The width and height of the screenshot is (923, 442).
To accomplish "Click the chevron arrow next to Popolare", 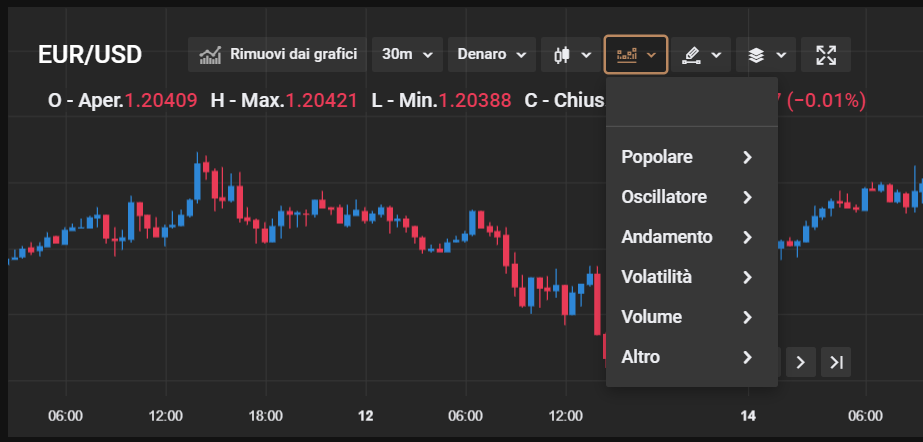I will [x=748, y=157].
